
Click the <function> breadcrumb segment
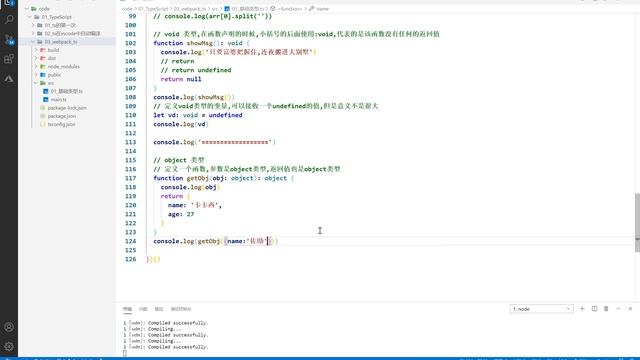pos(290,9)
